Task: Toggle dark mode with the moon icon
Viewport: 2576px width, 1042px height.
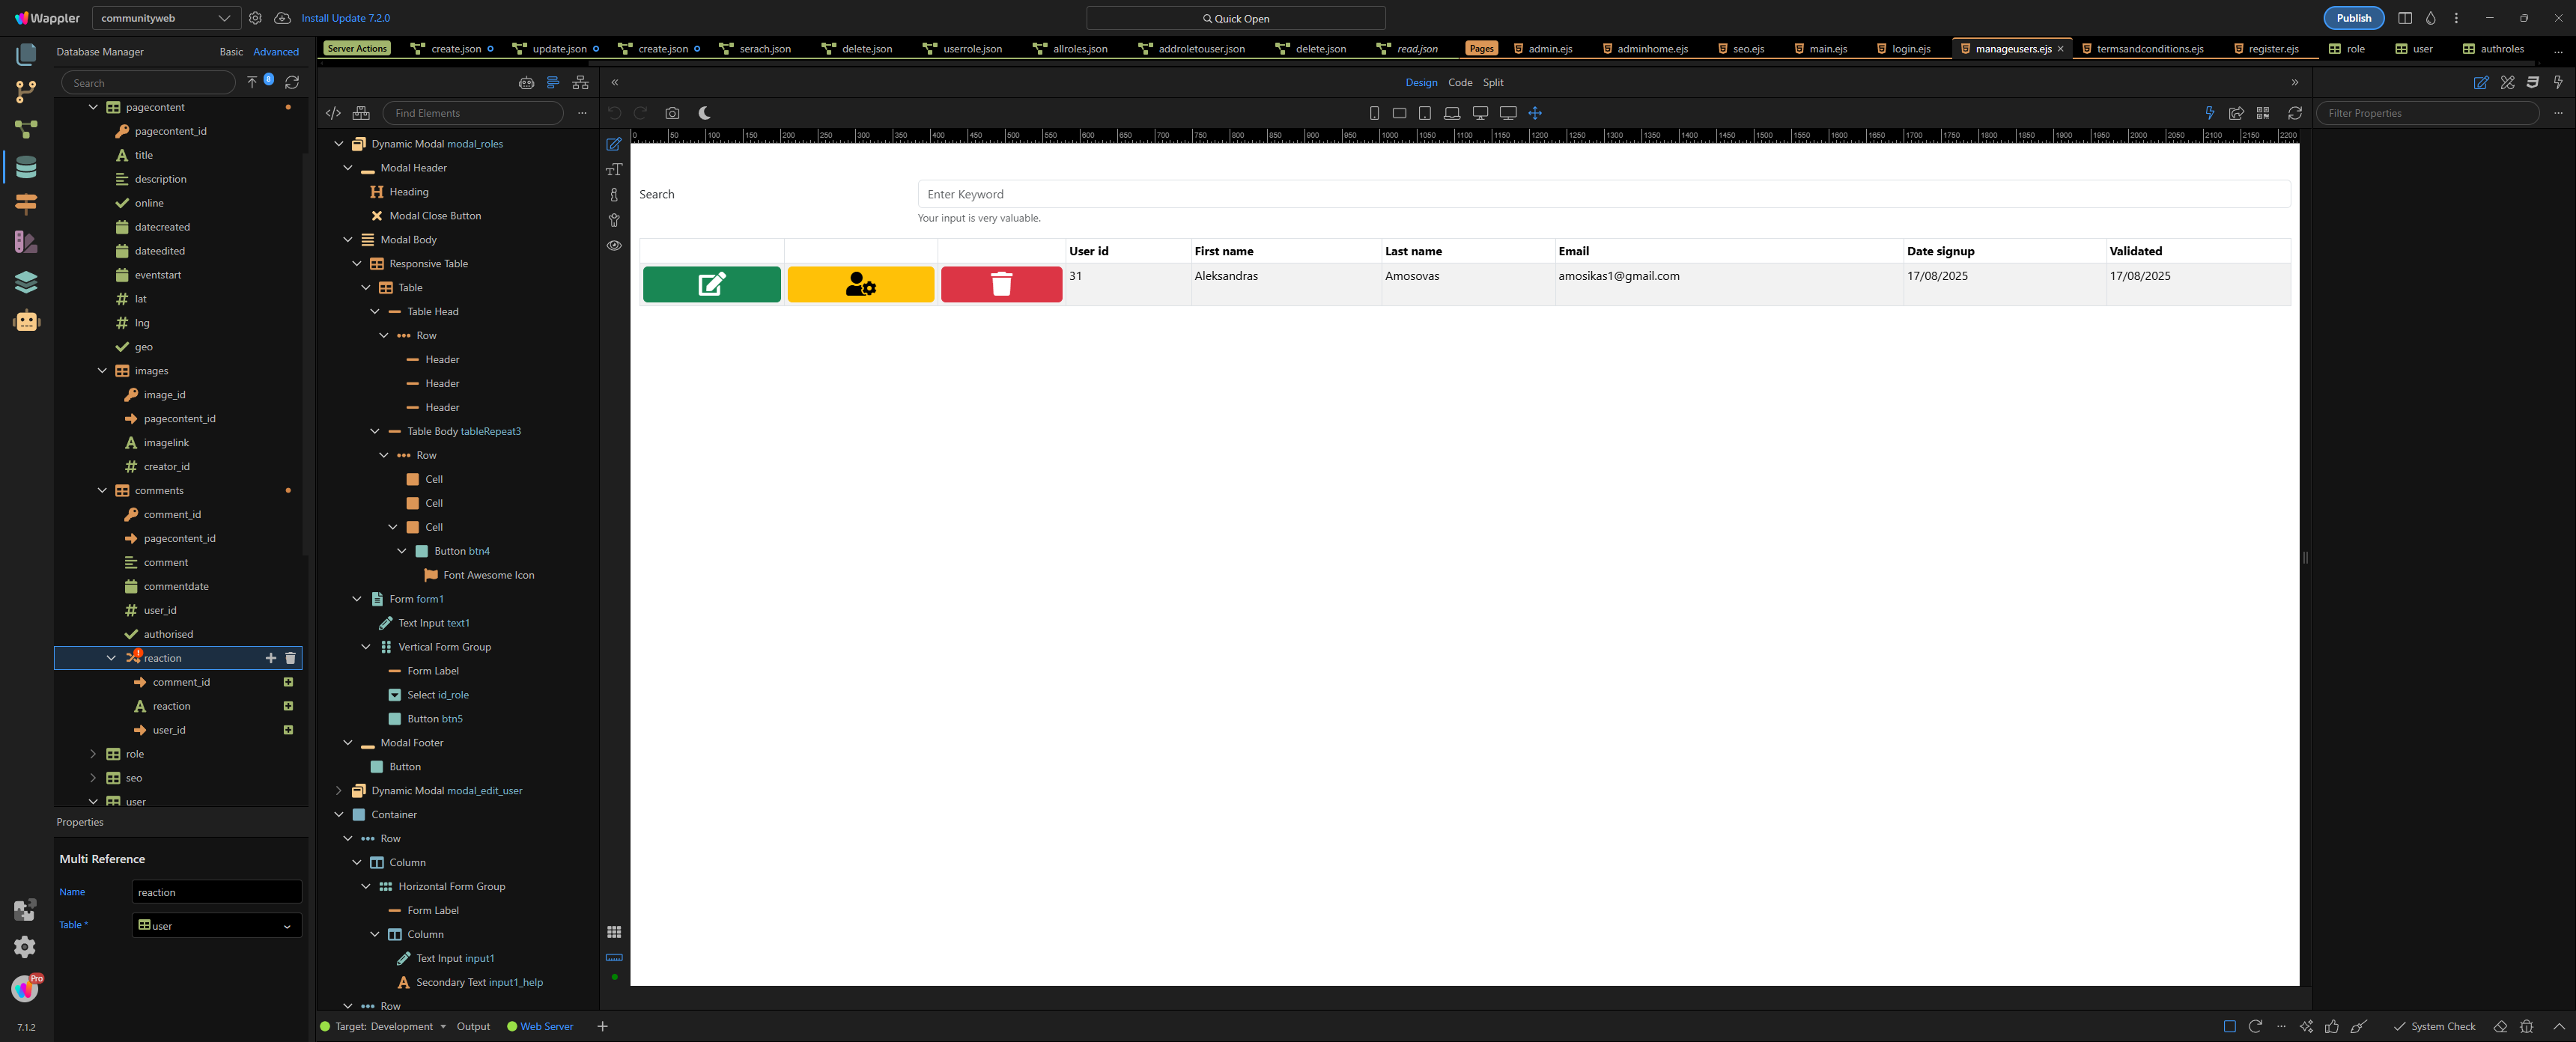Action: (x=704, y=113)
